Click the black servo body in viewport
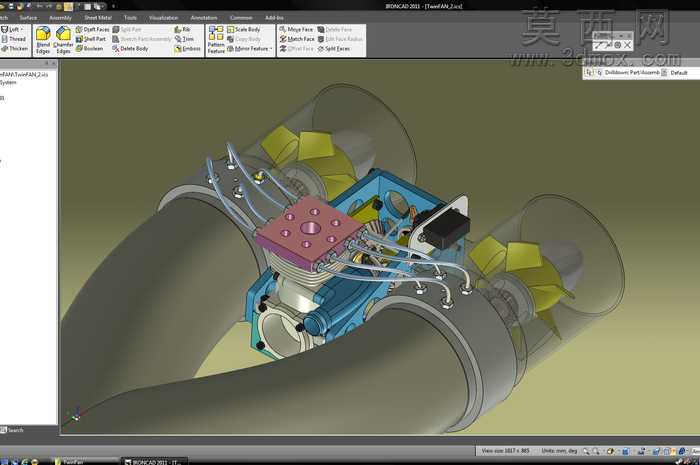Screen dimensions: 700x465 point(446,228)
